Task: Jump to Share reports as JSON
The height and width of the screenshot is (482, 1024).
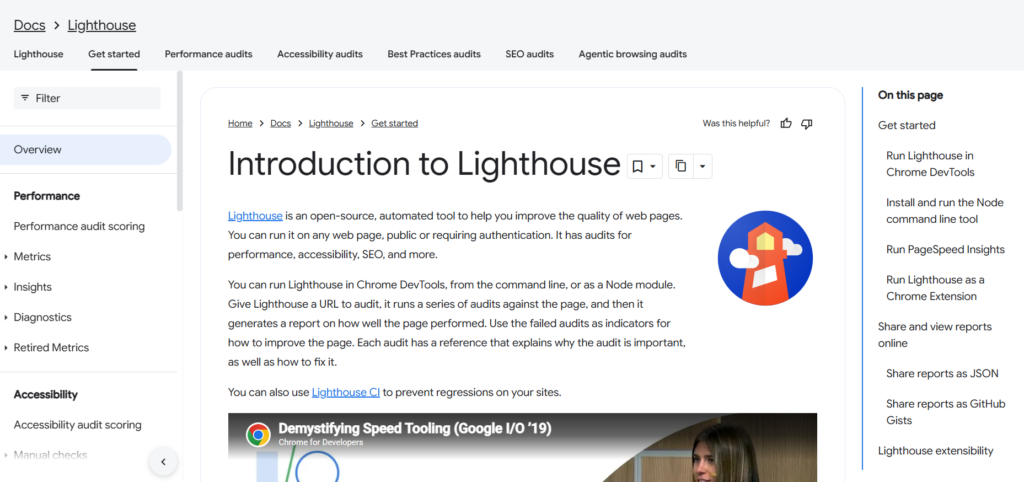Action: (x=942, y=374)
